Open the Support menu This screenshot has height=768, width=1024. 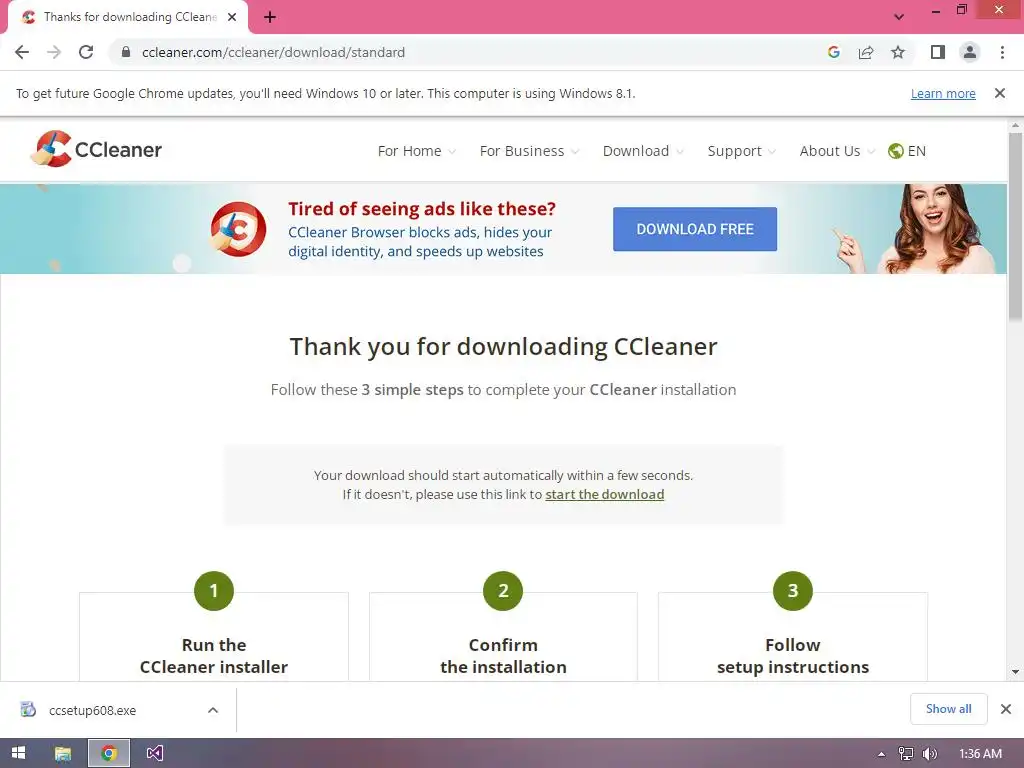(741, 151)
